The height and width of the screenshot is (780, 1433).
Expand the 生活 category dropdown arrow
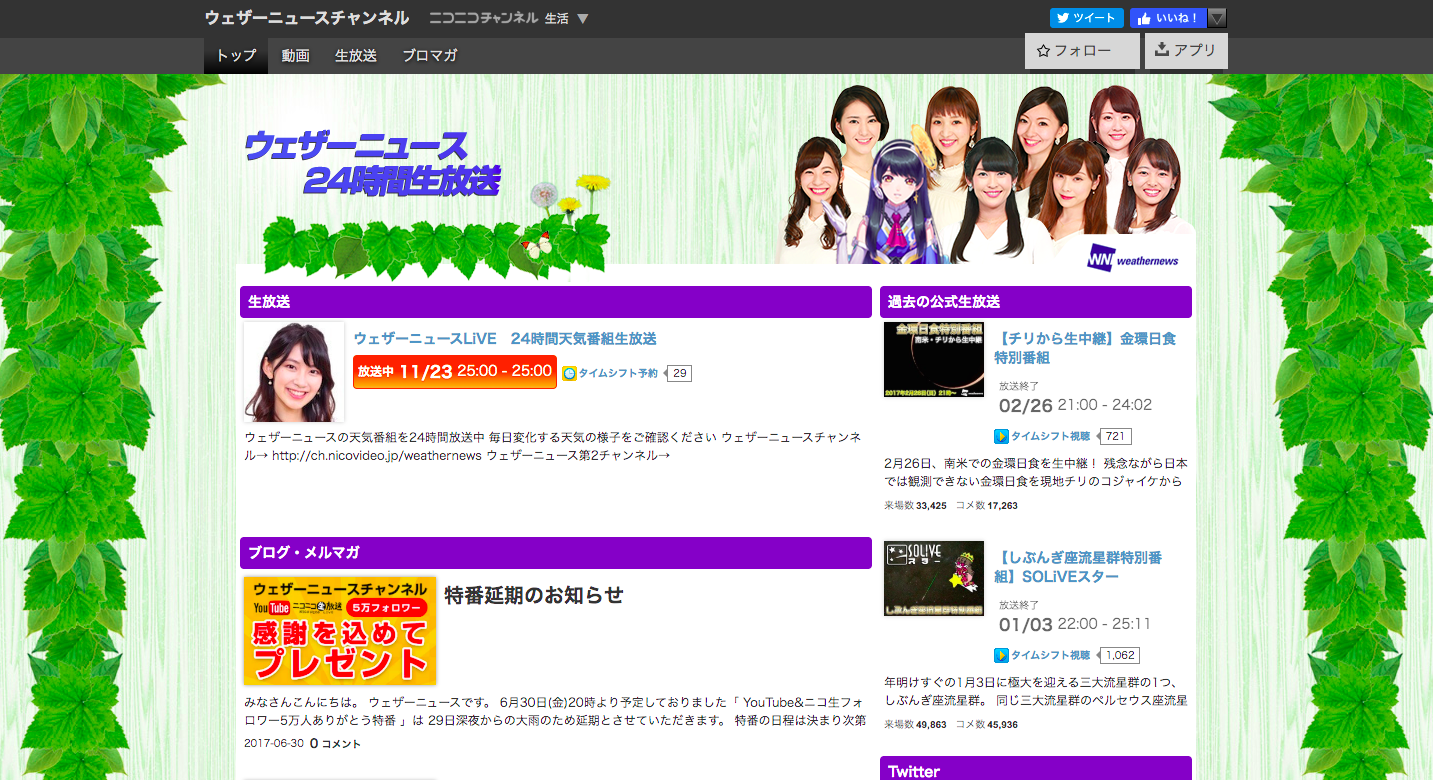click(583, 19)
